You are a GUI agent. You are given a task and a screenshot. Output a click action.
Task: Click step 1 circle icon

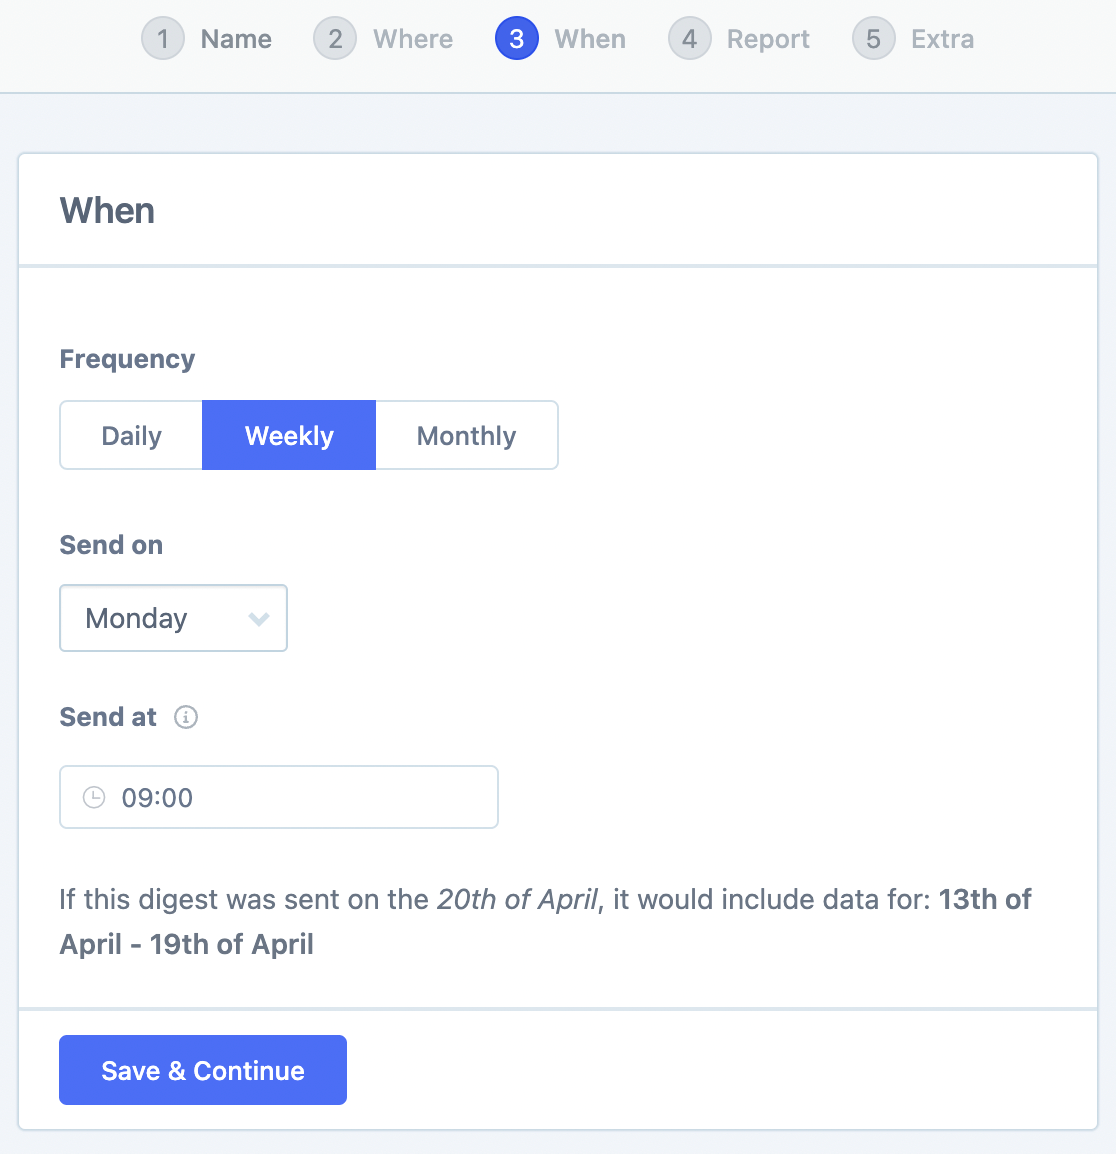(163, 39)
